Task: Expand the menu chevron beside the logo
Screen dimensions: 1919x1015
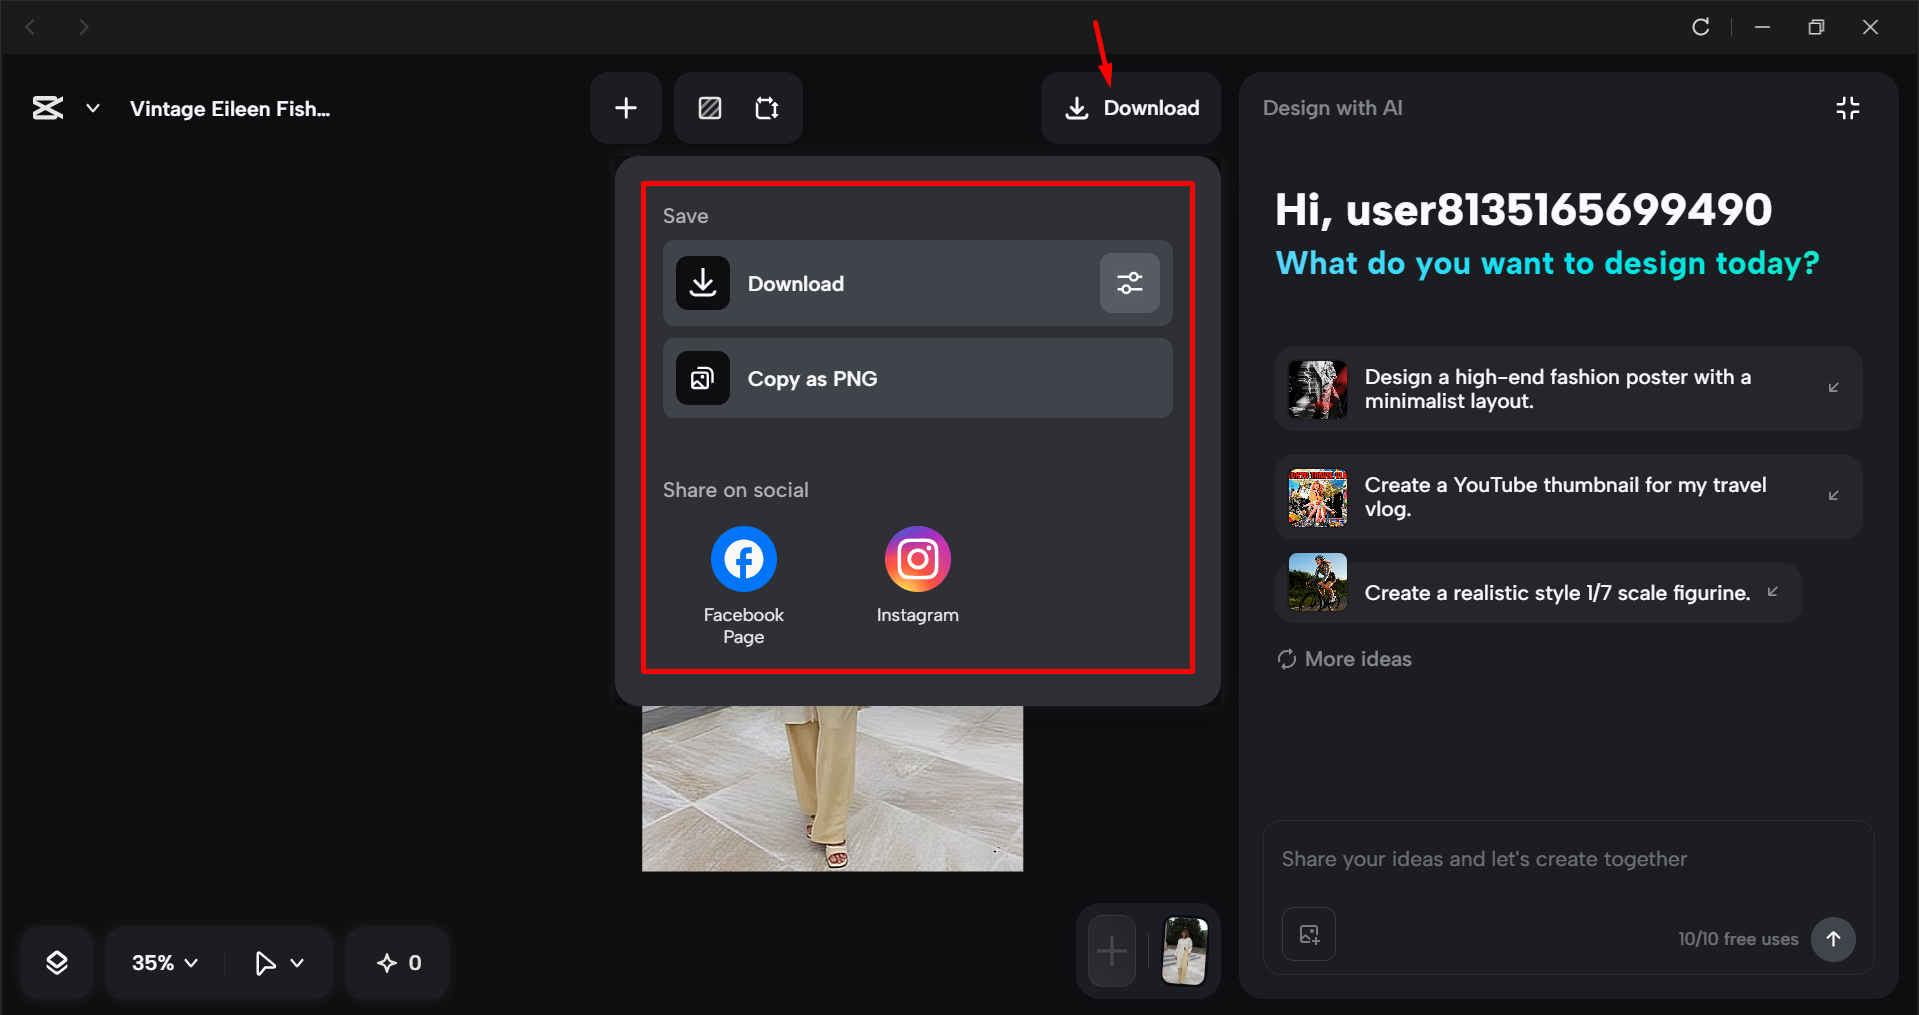Action: click(x=93, y=108)
